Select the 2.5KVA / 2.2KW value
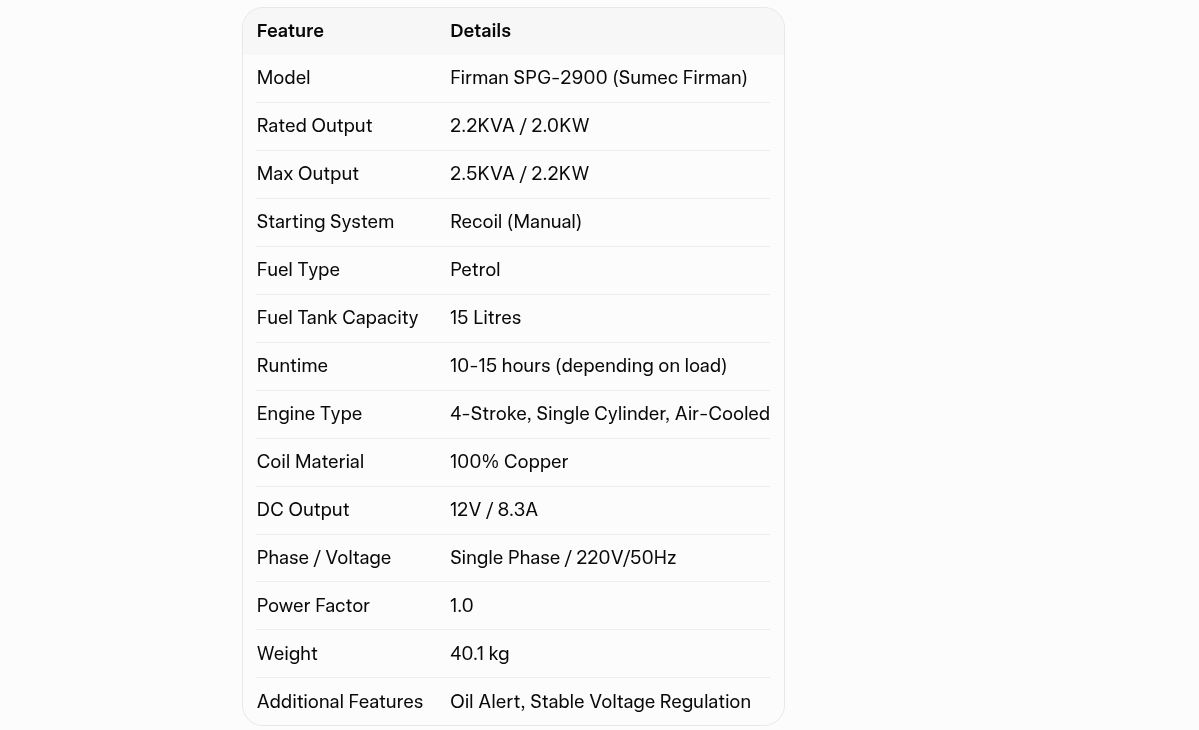This screenshot has height=730, width=1199. [519, 174]
